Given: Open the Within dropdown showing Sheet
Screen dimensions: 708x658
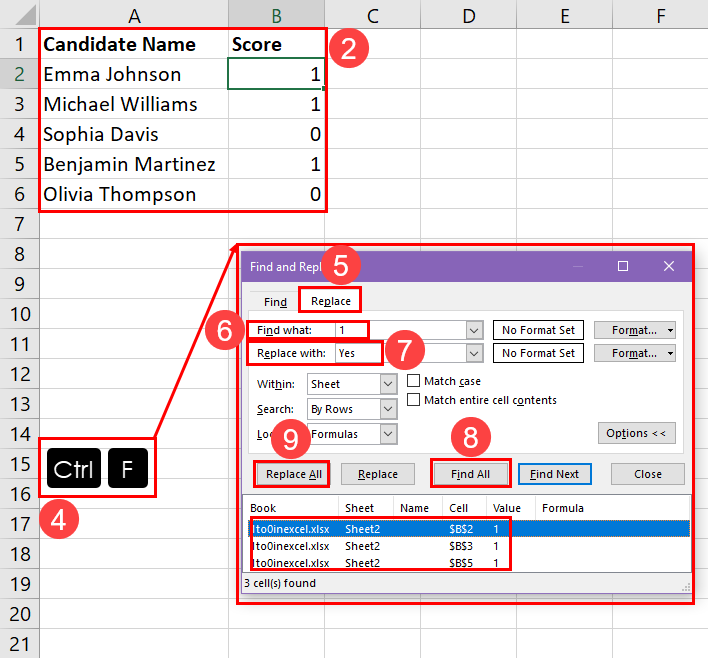Looking at the screenshot, I should click(x=352, y=384).
